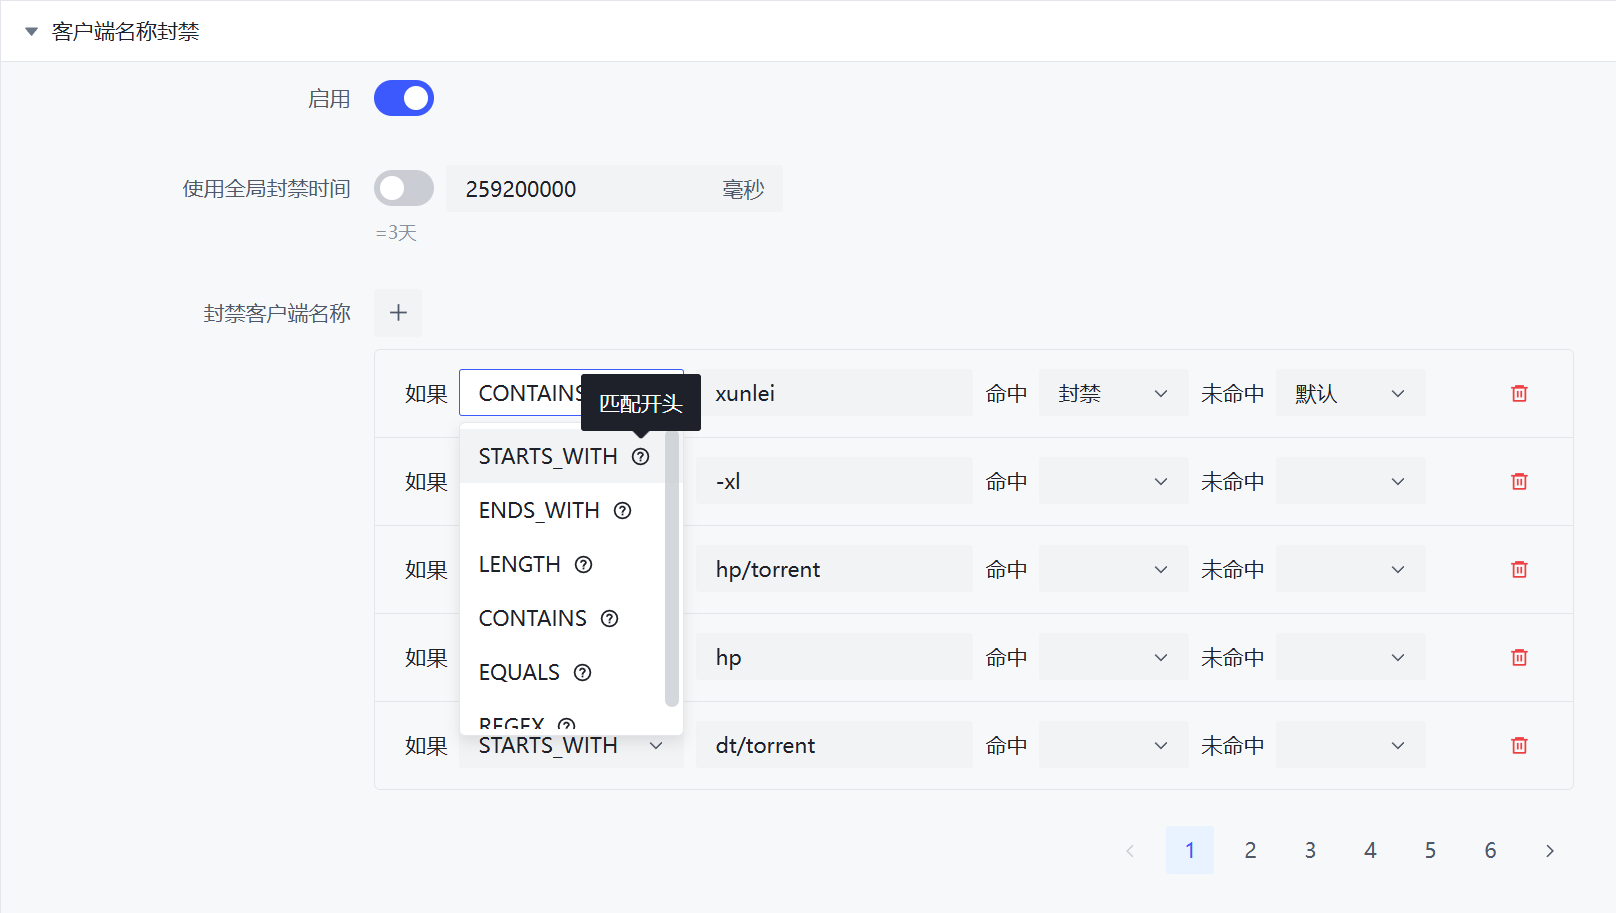Add a new banned client name rule
1616x913 pixels.
tap(398, 313)
